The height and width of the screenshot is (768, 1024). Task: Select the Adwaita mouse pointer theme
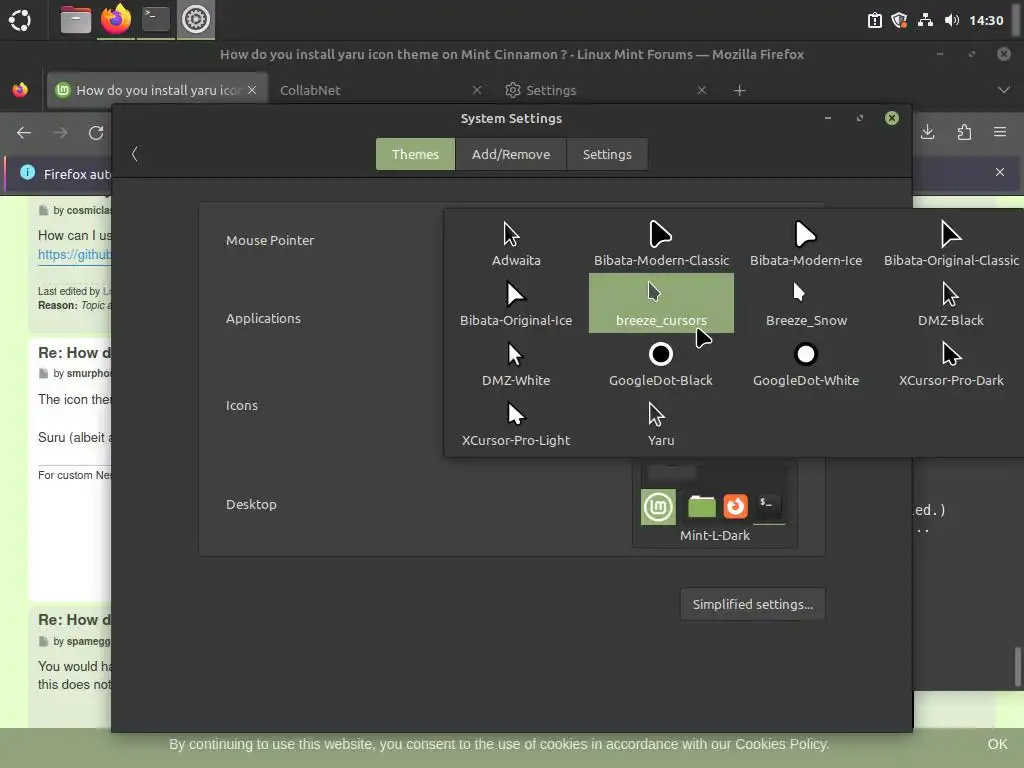pos(516,244)
